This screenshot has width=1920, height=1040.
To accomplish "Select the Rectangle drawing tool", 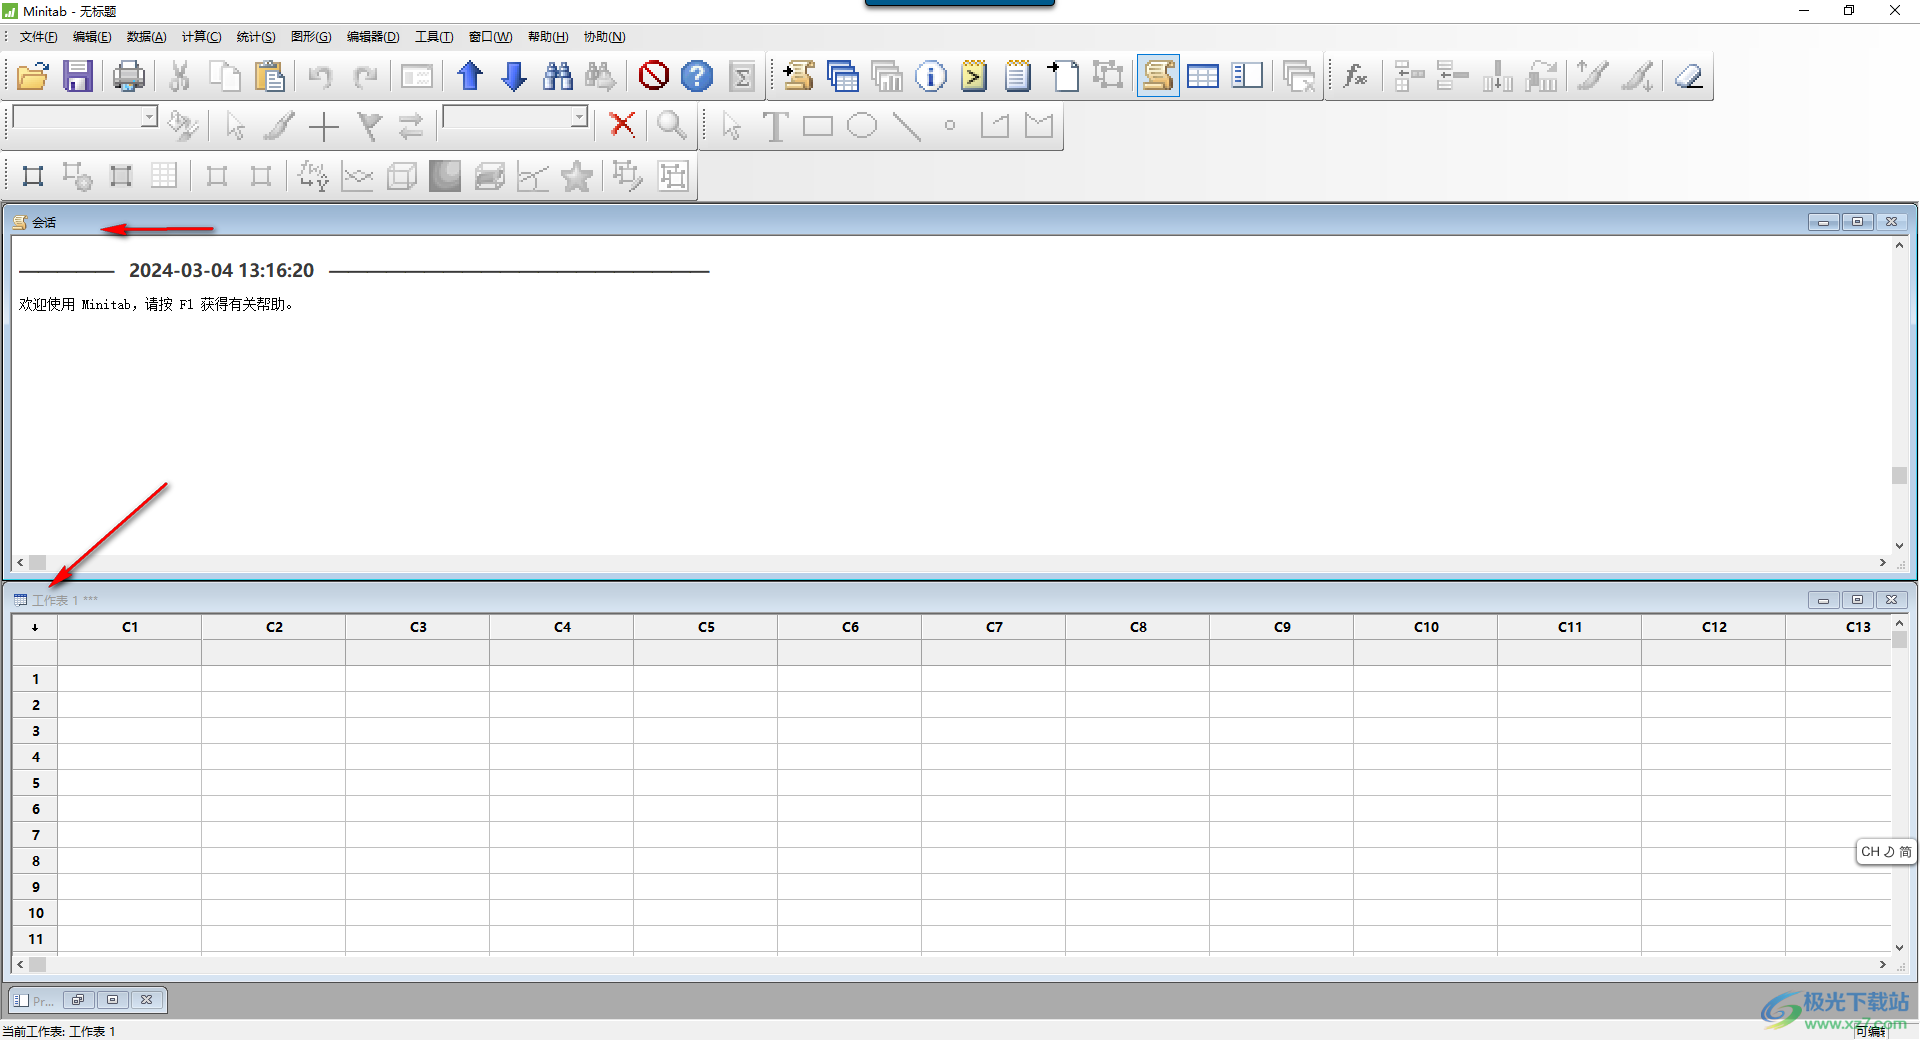I will click(x=818, y=126).
